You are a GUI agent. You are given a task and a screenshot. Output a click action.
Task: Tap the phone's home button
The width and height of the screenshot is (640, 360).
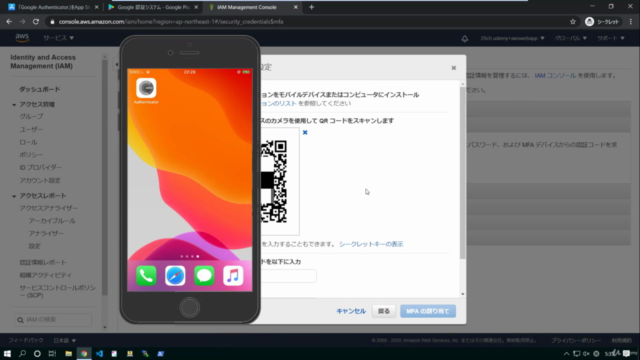click(x=189, y=307)
